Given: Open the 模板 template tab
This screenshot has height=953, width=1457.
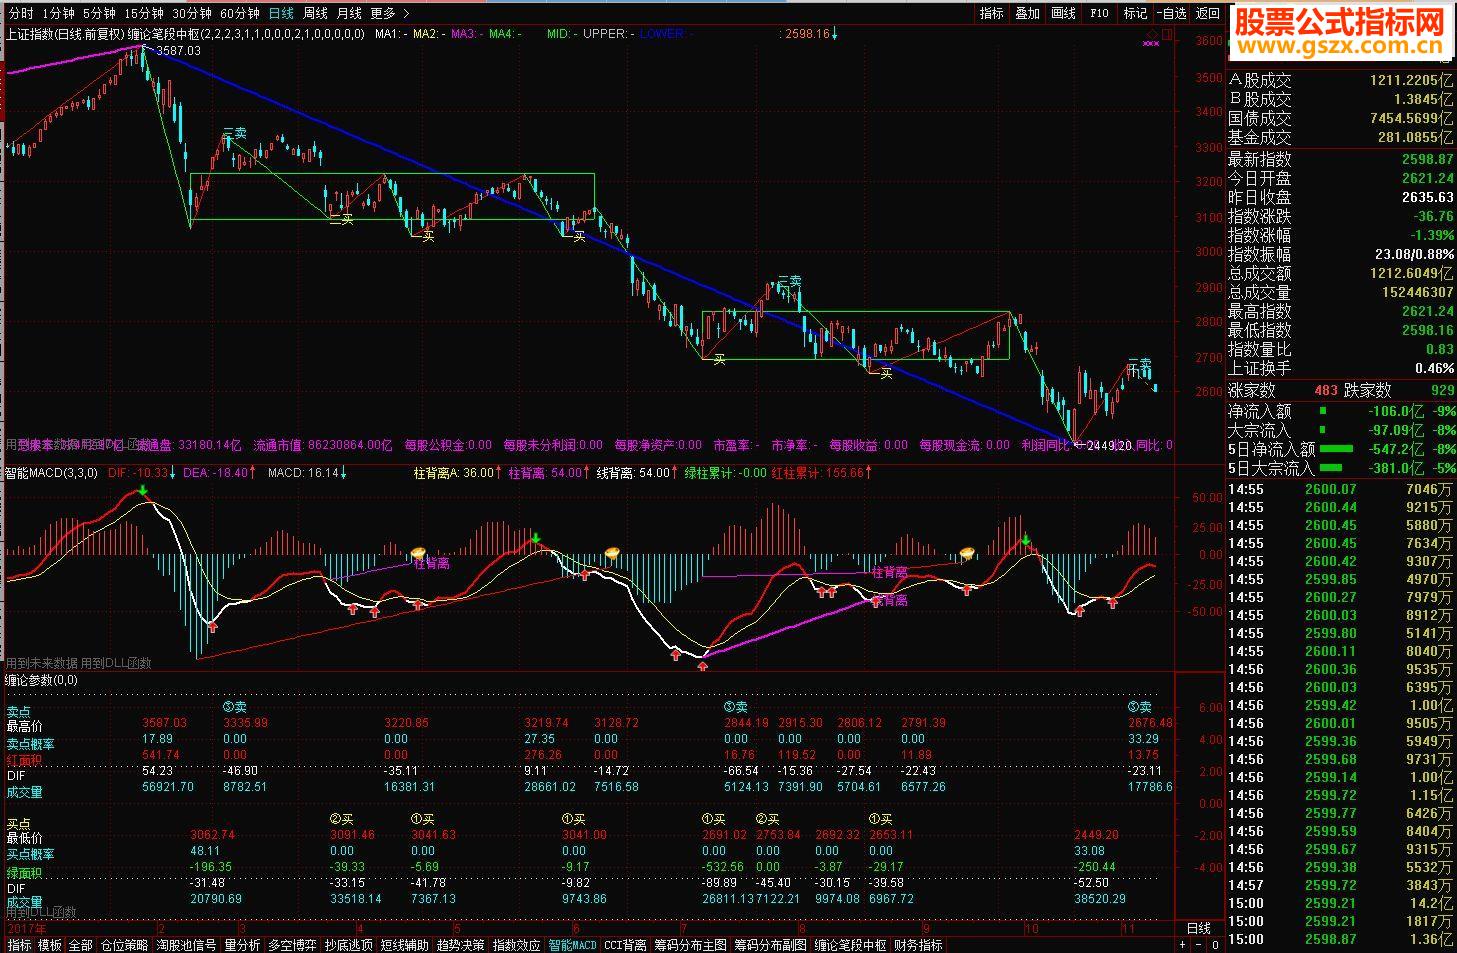Looking at the screenshot, I should 50,945.
